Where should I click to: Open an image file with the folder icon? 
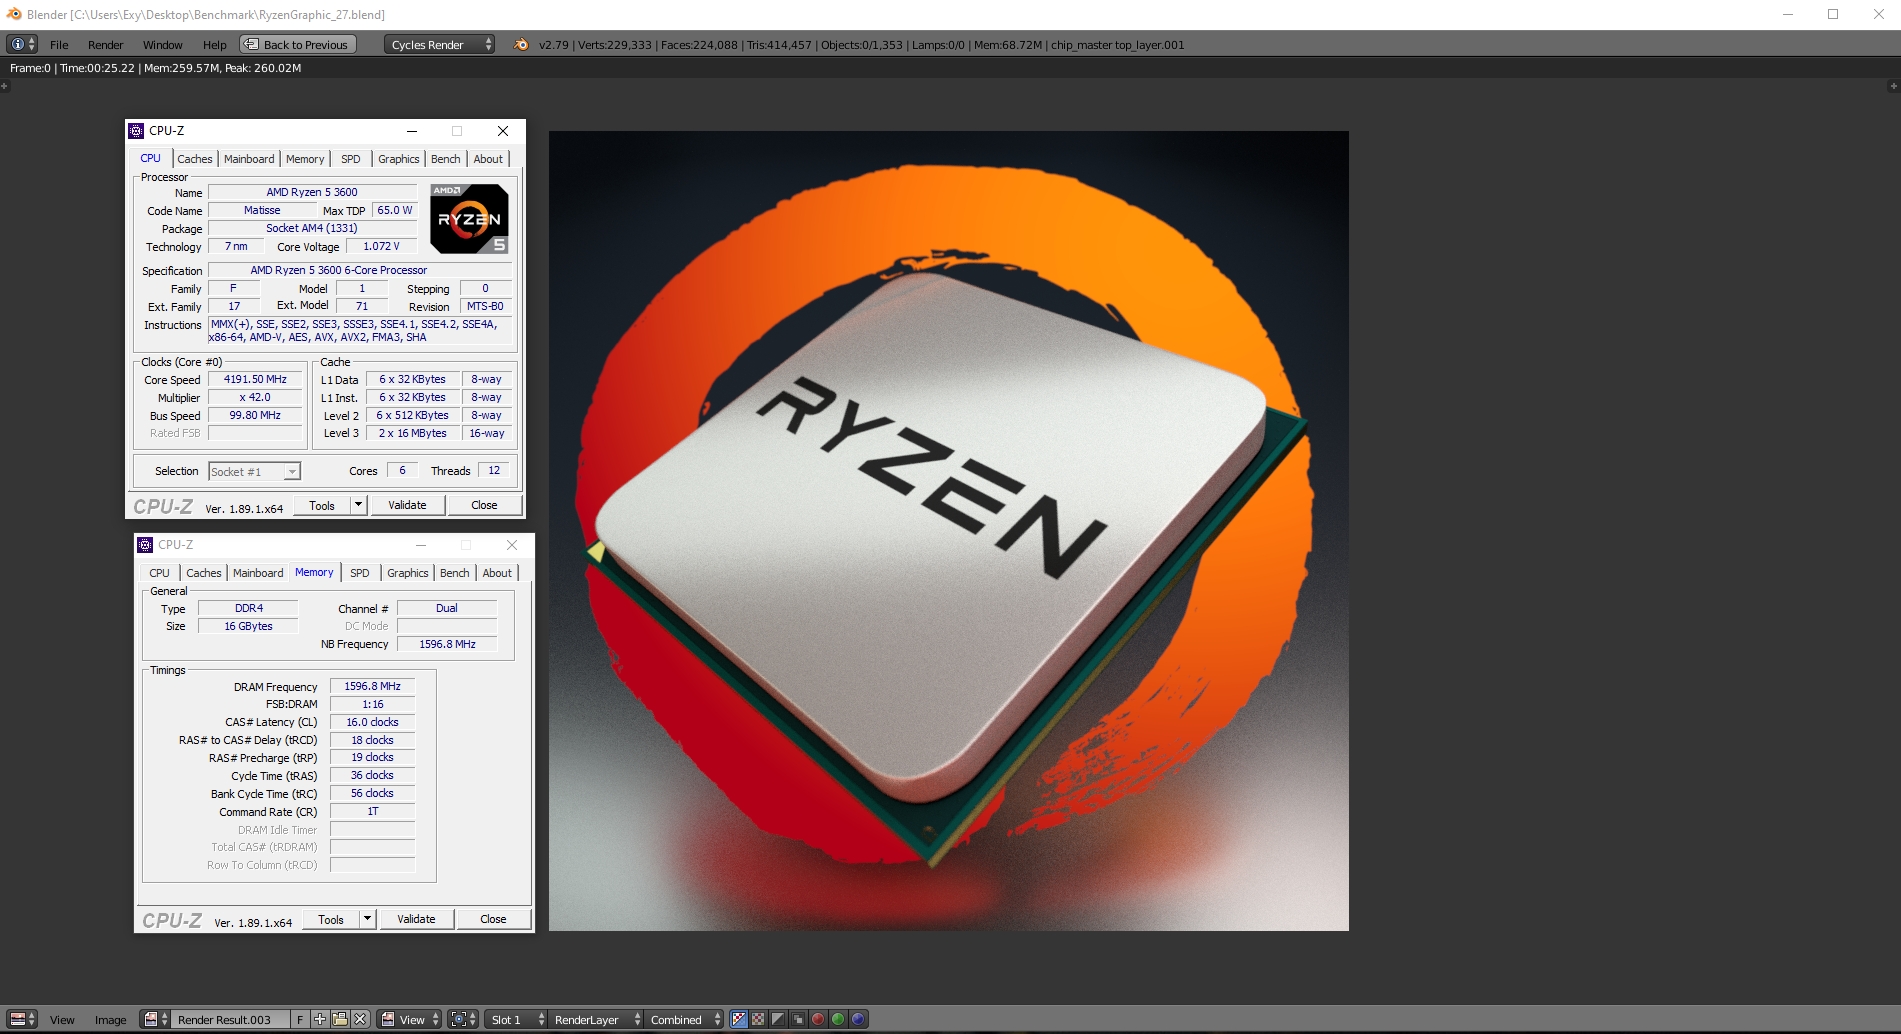340,1019
